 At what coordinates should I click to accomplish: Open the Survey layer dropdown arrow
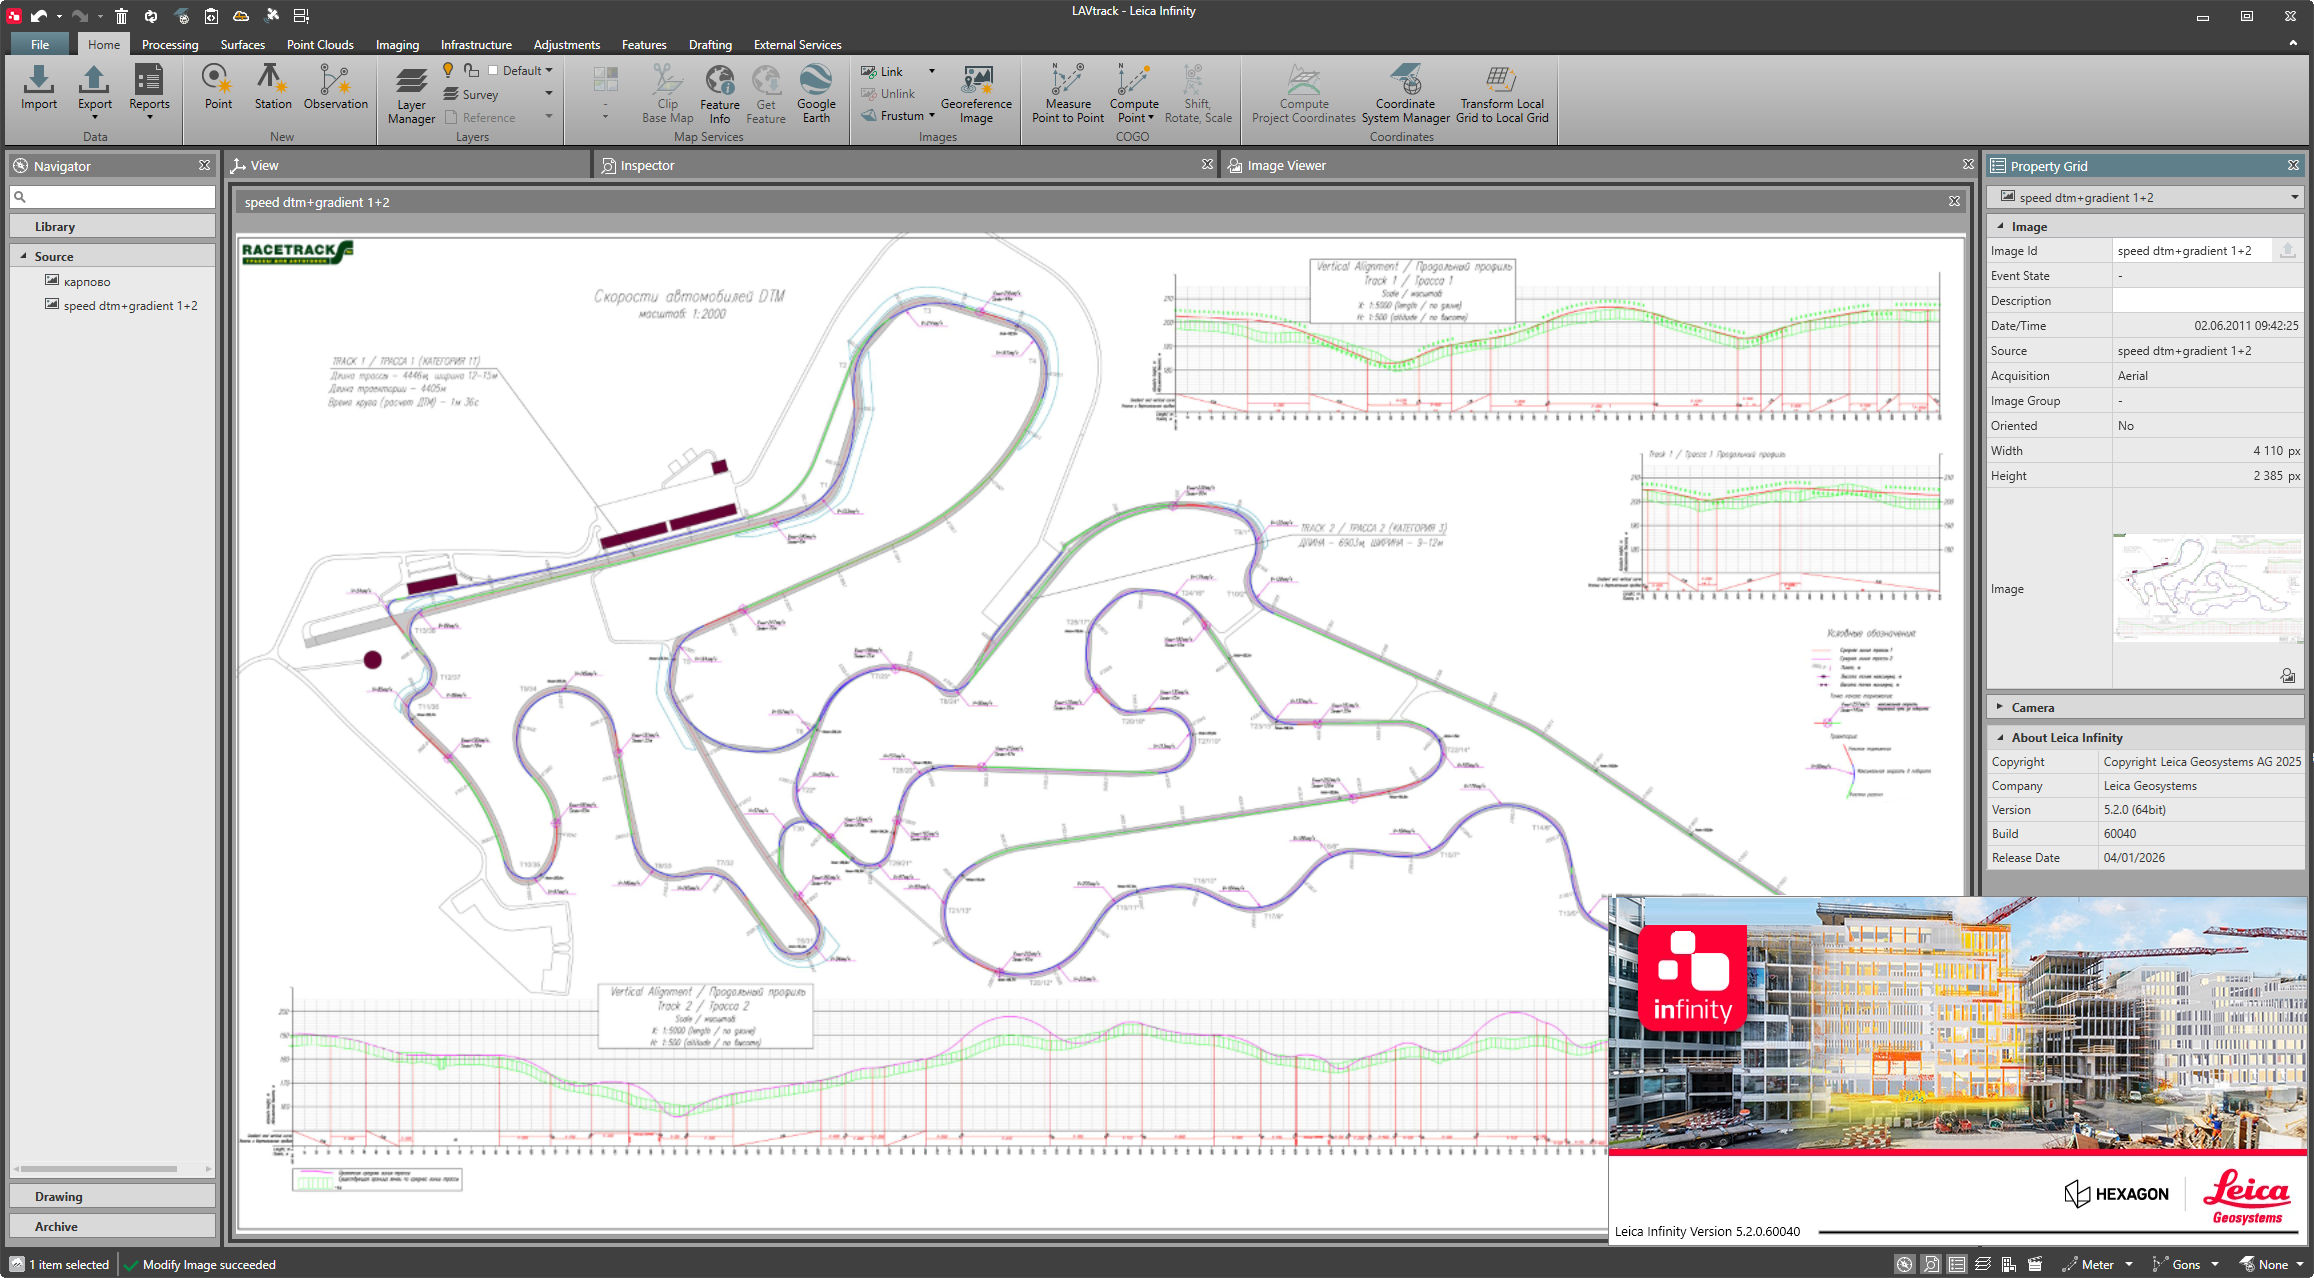pyautogui.click(x=549, y=94)
